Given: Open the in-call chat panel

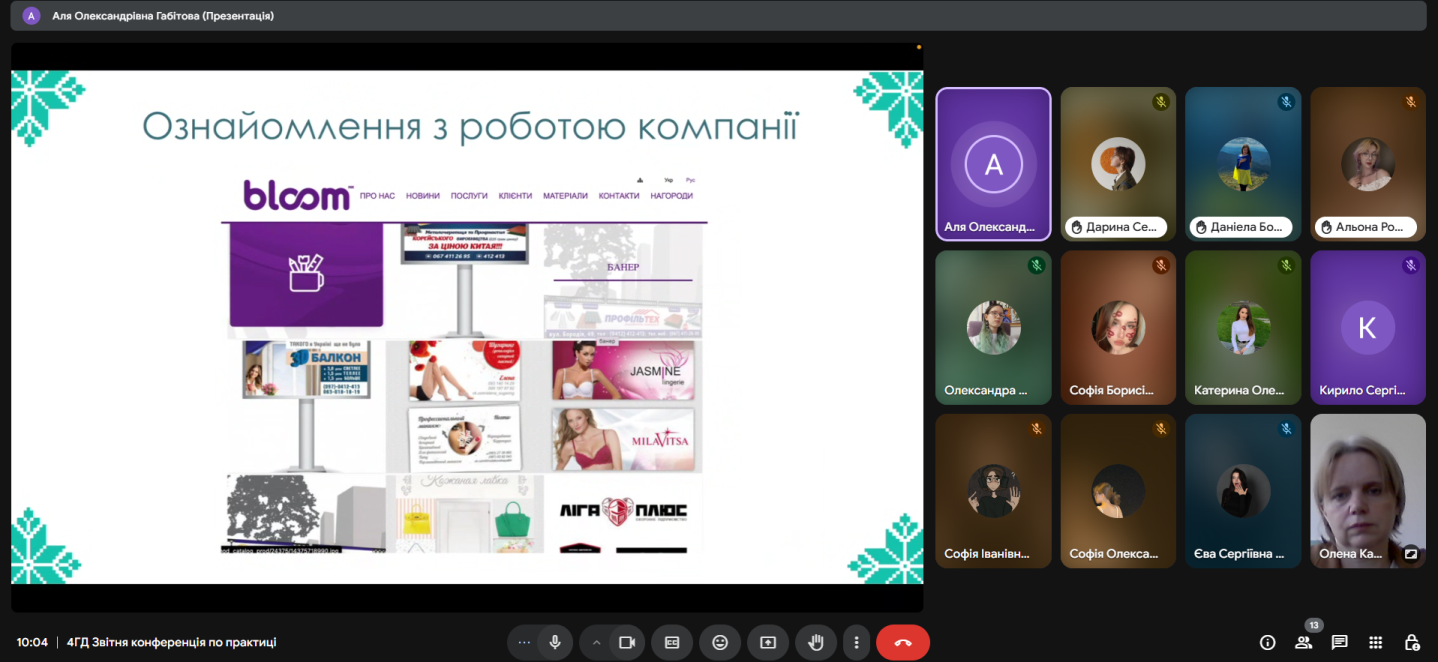Looking at the screenshot, I should pos(1339,642).
